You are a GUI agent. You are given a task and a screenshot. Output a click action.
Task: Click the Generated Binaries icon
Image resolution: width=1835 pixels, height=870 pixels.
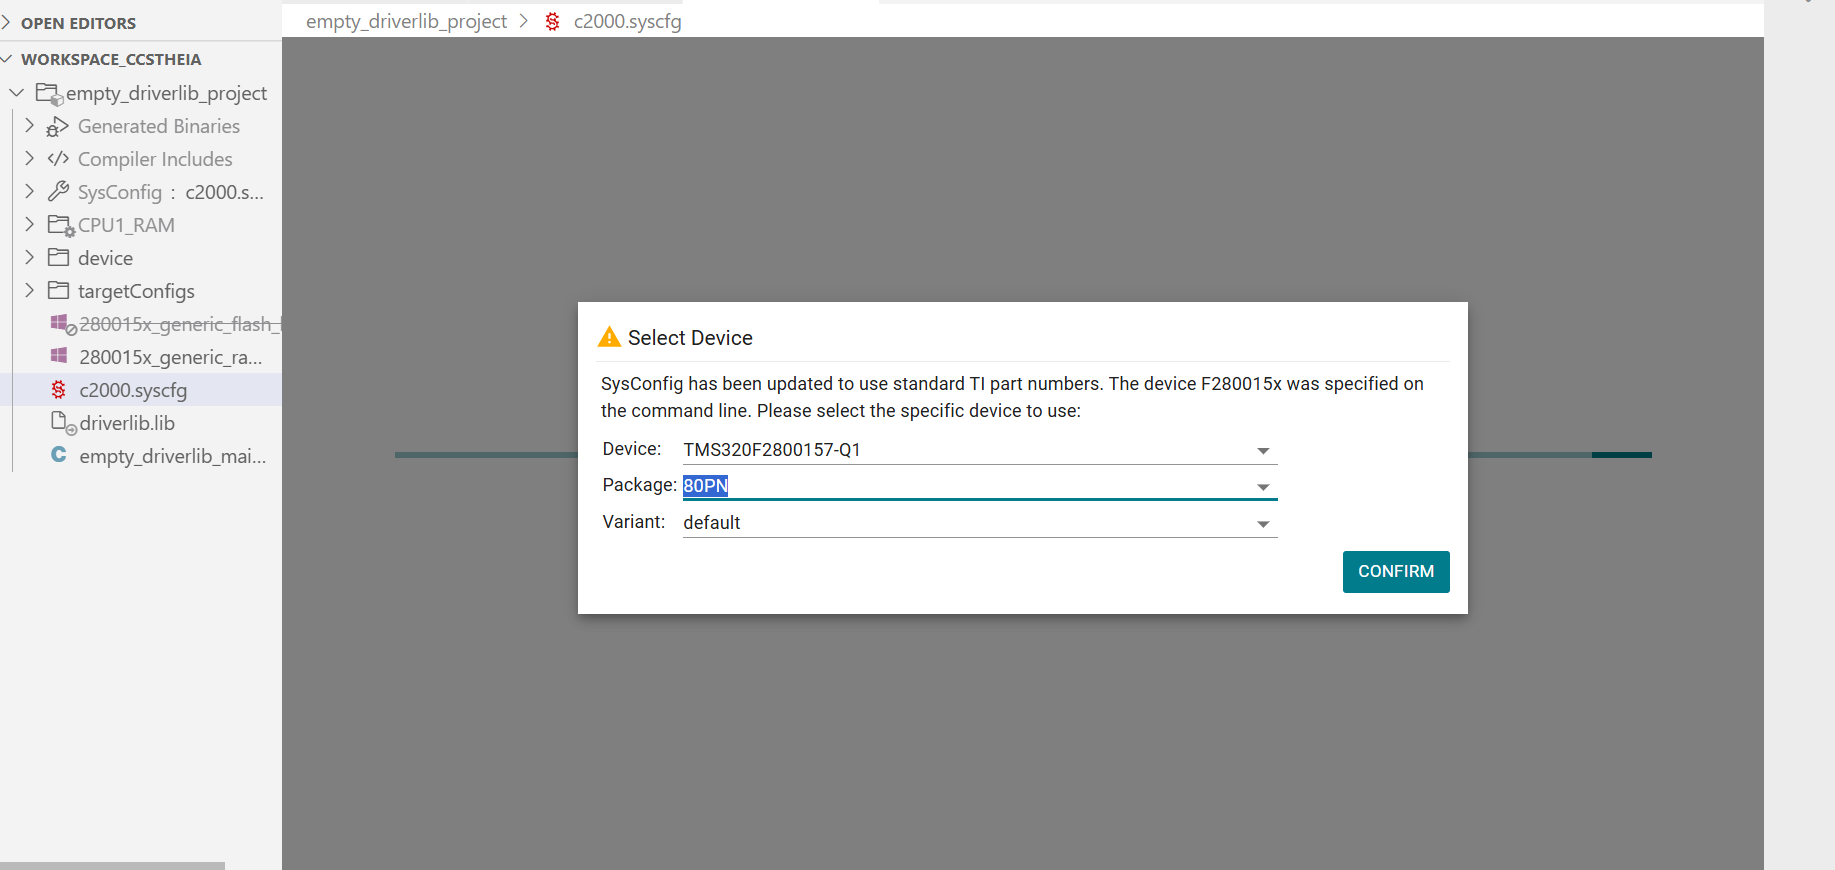point(58,127)
